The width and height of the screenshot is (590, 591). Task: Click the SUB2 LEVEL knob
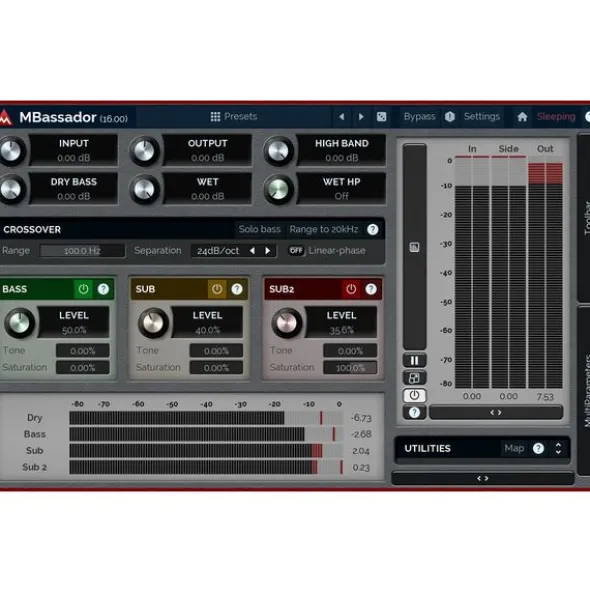pos(287,323)
